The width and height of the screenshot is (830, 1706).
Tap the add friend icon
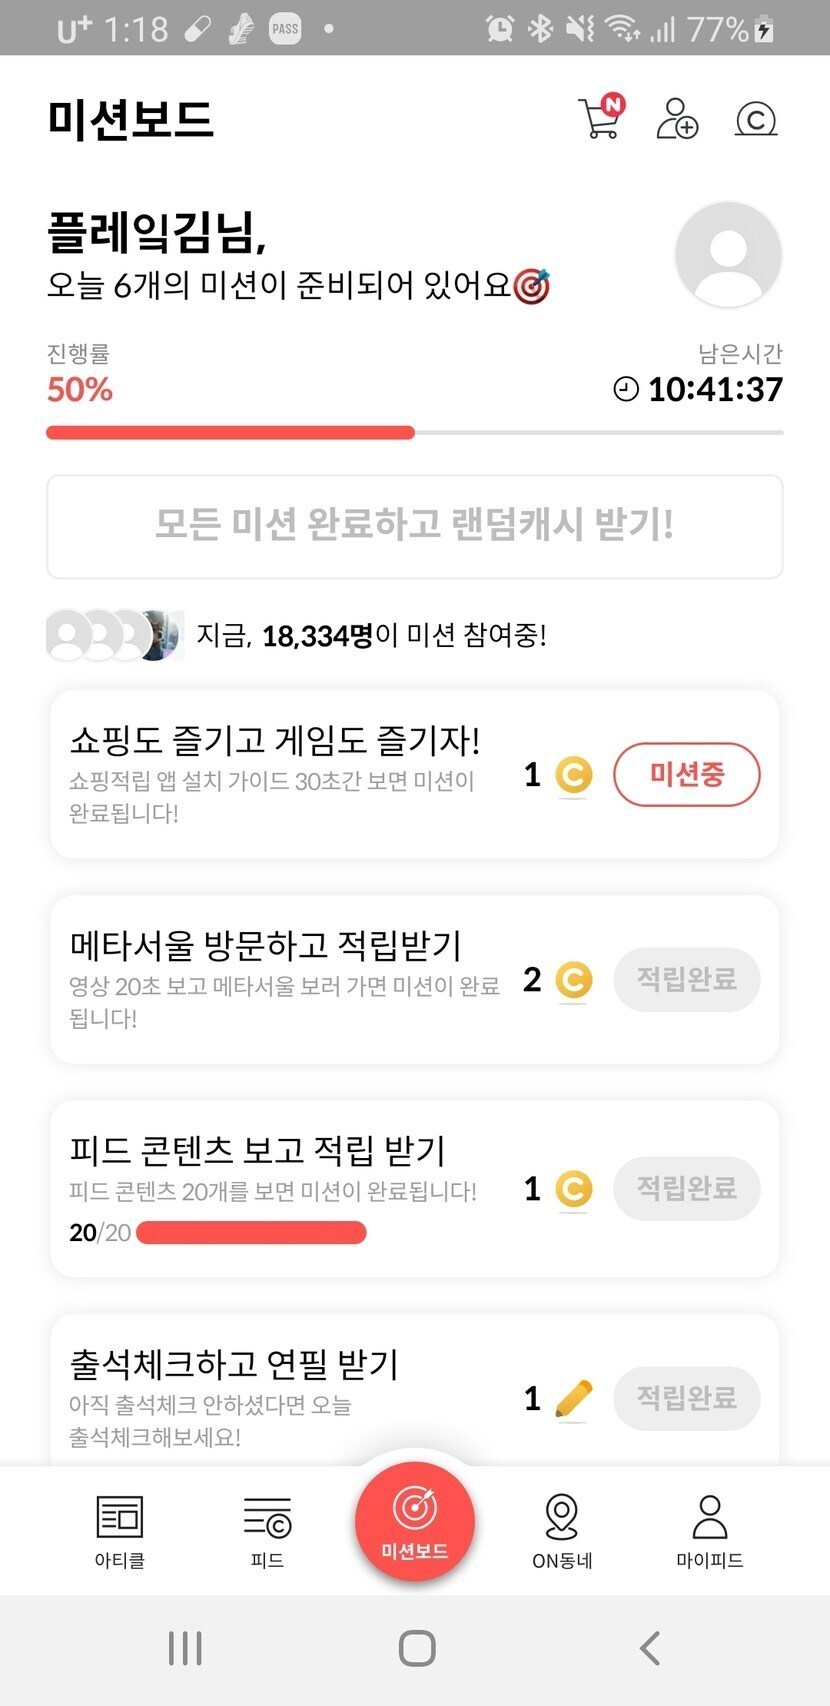coord(677,118)
